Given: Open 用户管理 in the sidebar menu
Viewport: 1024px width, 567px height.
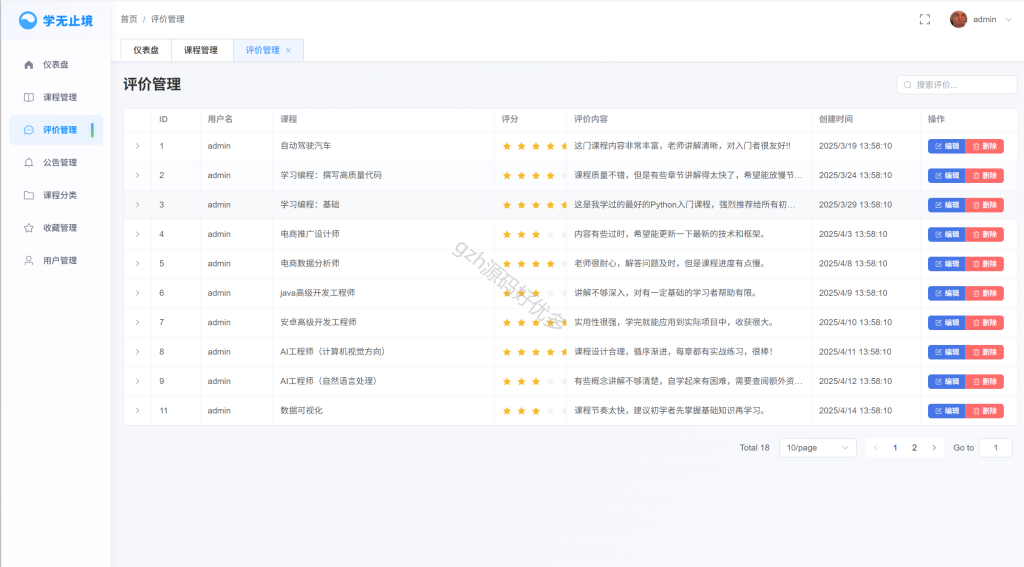Looking at the screenshot, I should (x=56, y=261).
